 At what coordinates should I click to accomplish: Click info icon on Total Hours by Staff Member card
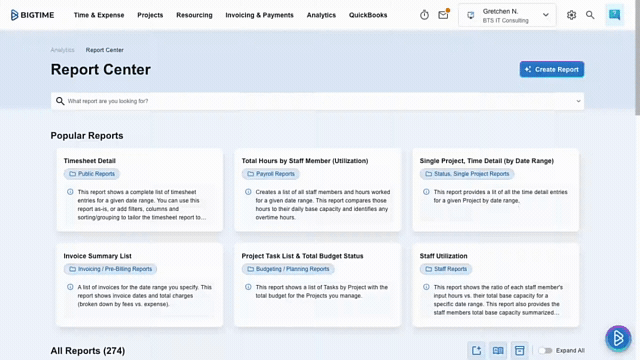pyautogui.click(x=248, y=192)
